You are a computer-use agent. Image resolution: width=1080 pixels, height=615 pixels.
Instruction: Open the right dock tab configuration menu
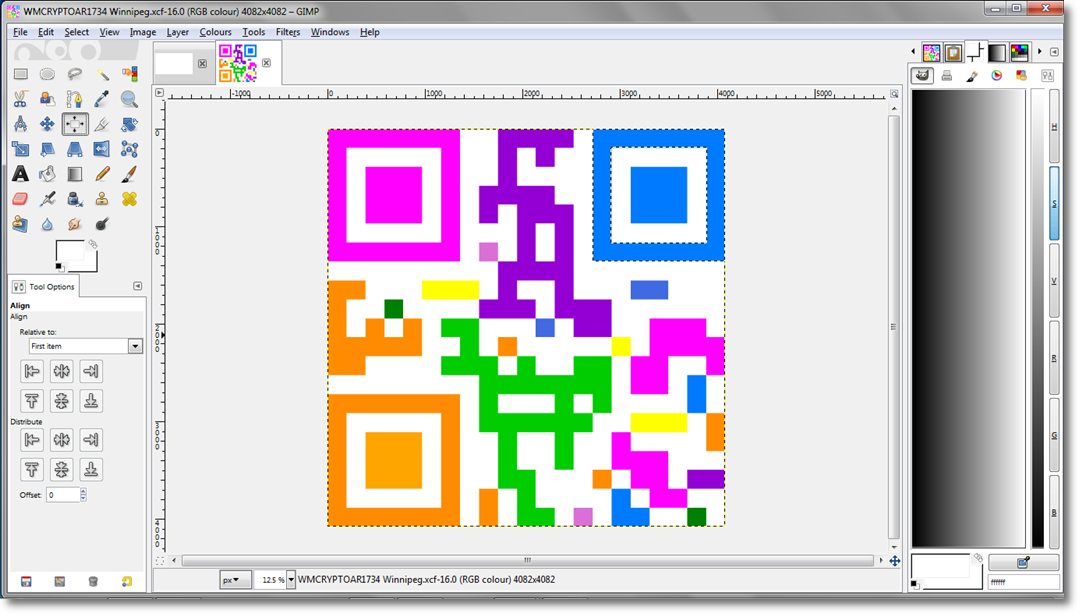(1054, 52)
